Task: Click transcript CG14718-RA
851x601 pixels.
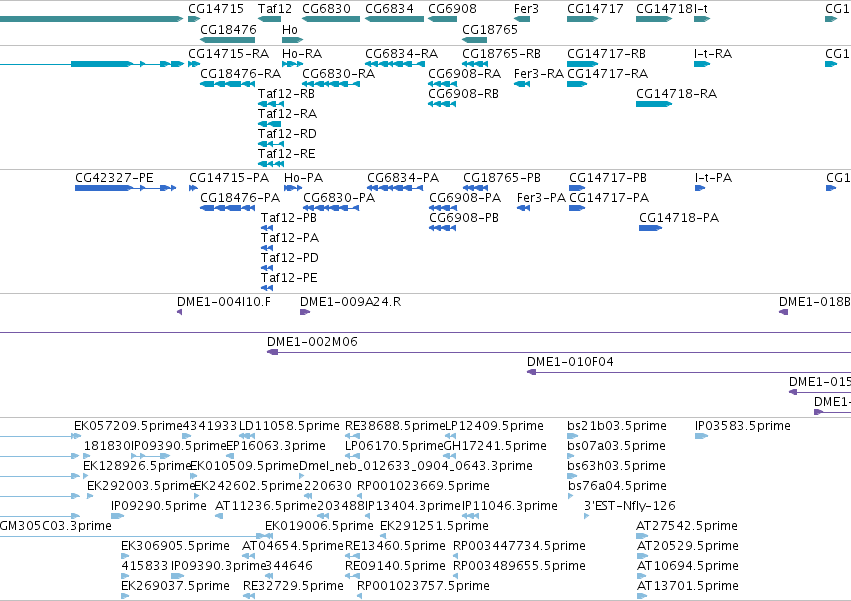Action: click(676, 94)
